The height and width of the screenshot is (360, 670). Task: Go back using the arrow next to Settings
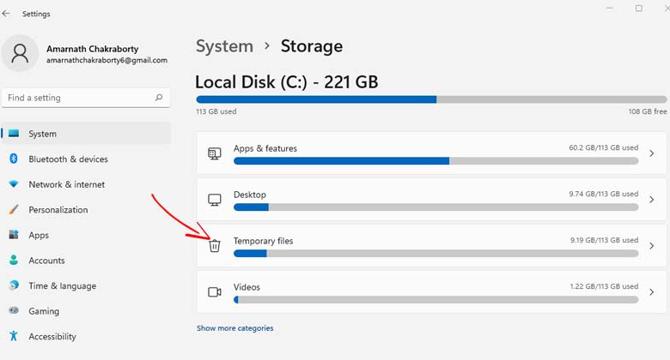pos(6,14)
